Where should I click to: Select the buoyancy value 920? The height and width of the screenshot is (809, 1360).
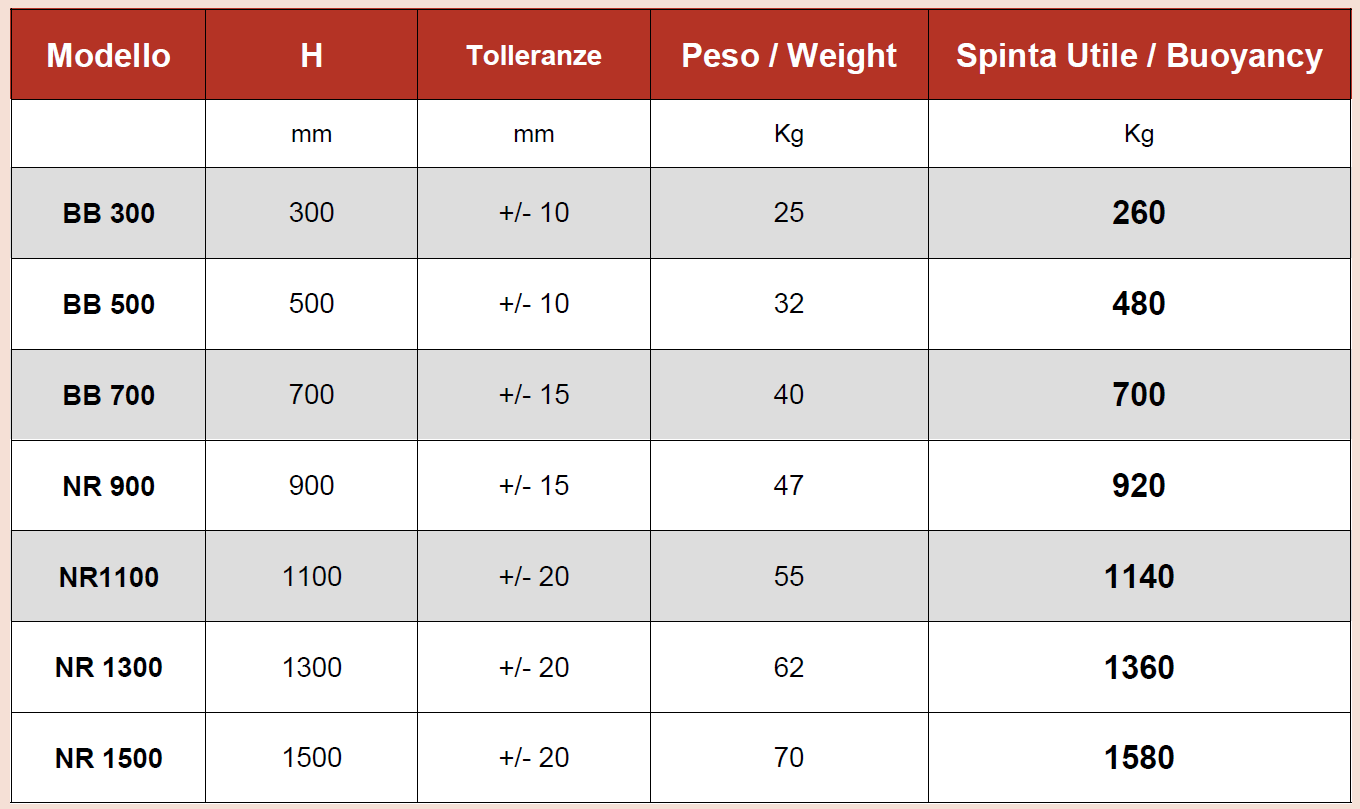pos(1139,486)
